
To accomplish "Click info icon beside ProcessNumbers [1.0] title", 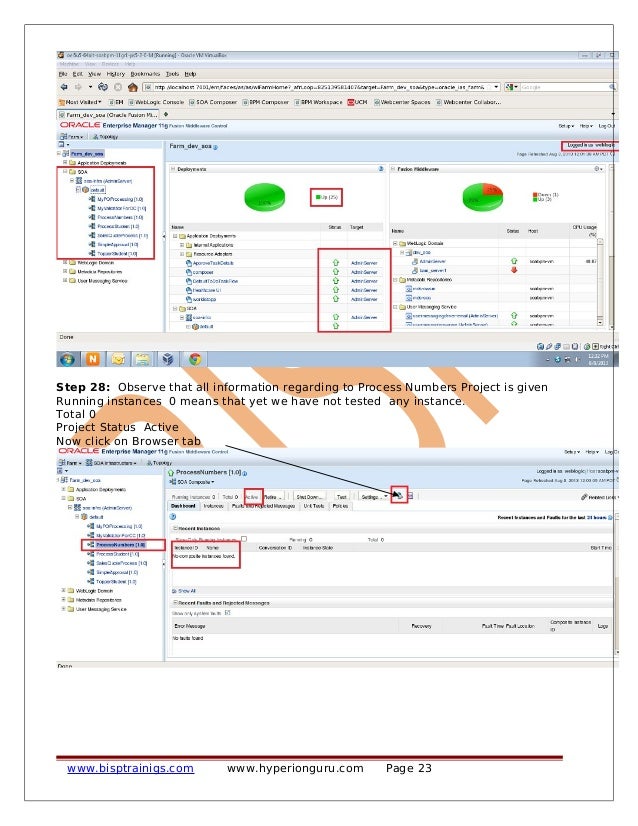I will click(x=244, y=473).
